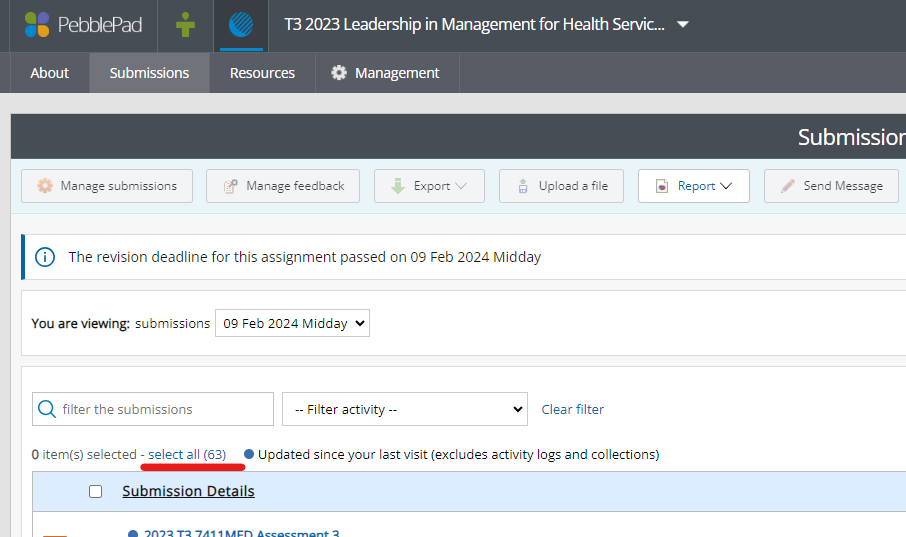Click the PebblePad logo icon
Image resolution: width=906 pixels, height=537 pixels.
(37, 25)
